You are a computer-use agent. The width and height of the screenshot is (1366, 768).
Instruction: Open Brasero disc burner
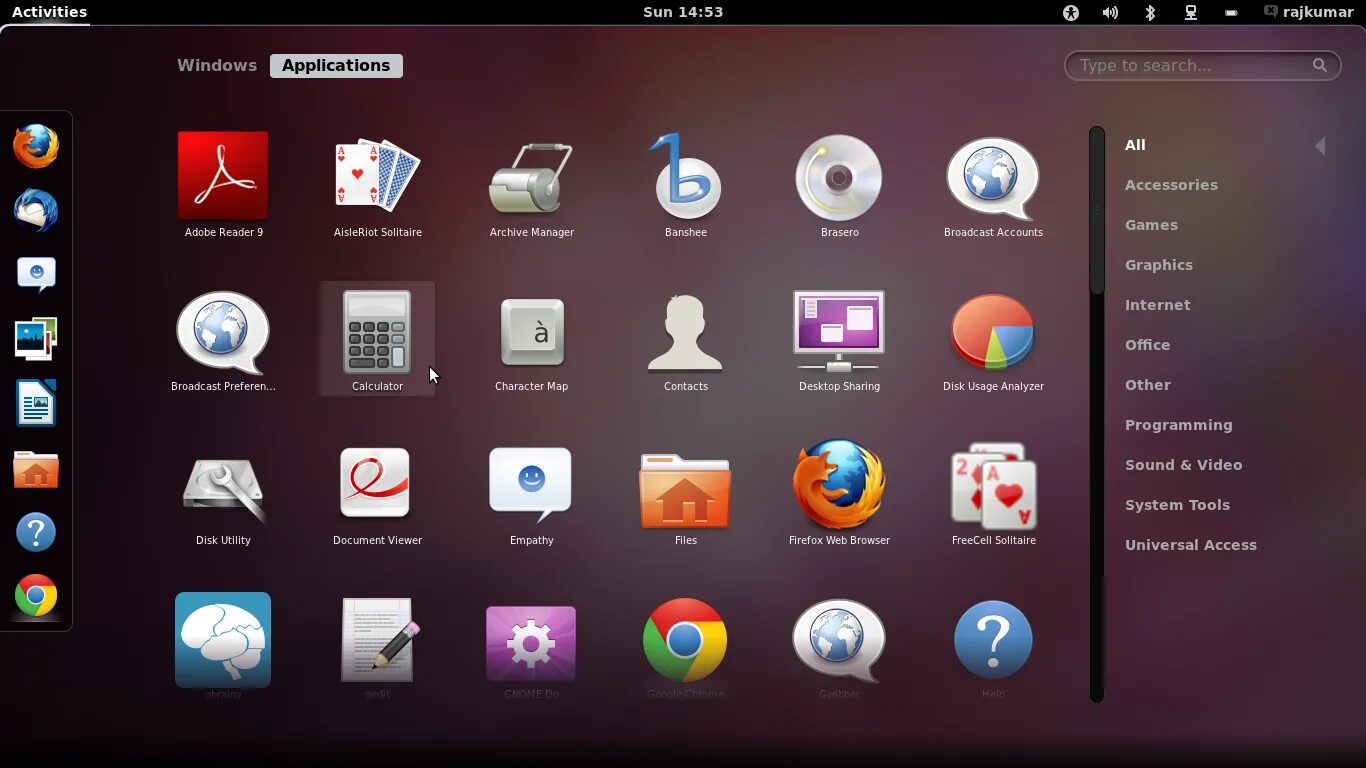839,185
